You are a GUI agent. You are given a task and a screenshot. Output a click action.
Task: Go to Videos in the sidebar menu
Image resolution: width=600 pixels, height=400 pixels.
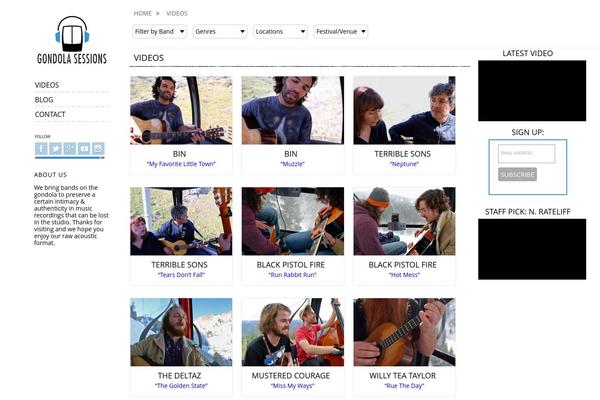click(47, 85)
